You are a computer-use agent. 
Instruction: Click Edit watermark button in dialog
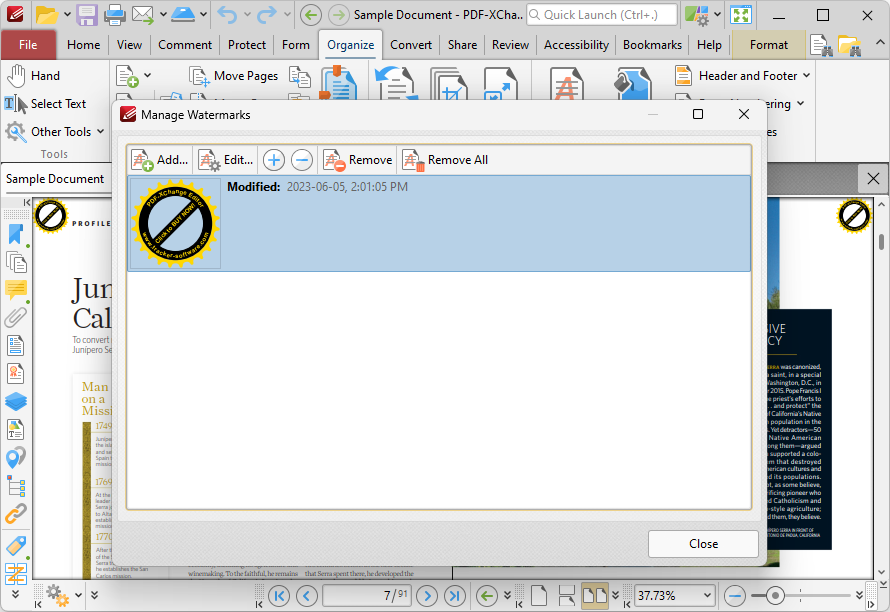[x=226, y=160]
